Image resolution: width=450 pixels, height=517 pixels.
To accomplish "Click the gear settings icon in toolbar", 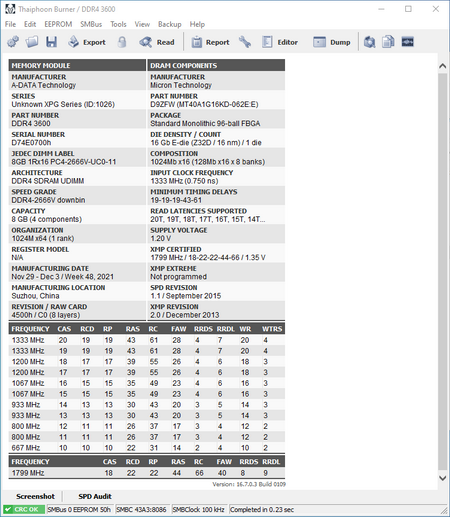I will click(x=13, y=42).
